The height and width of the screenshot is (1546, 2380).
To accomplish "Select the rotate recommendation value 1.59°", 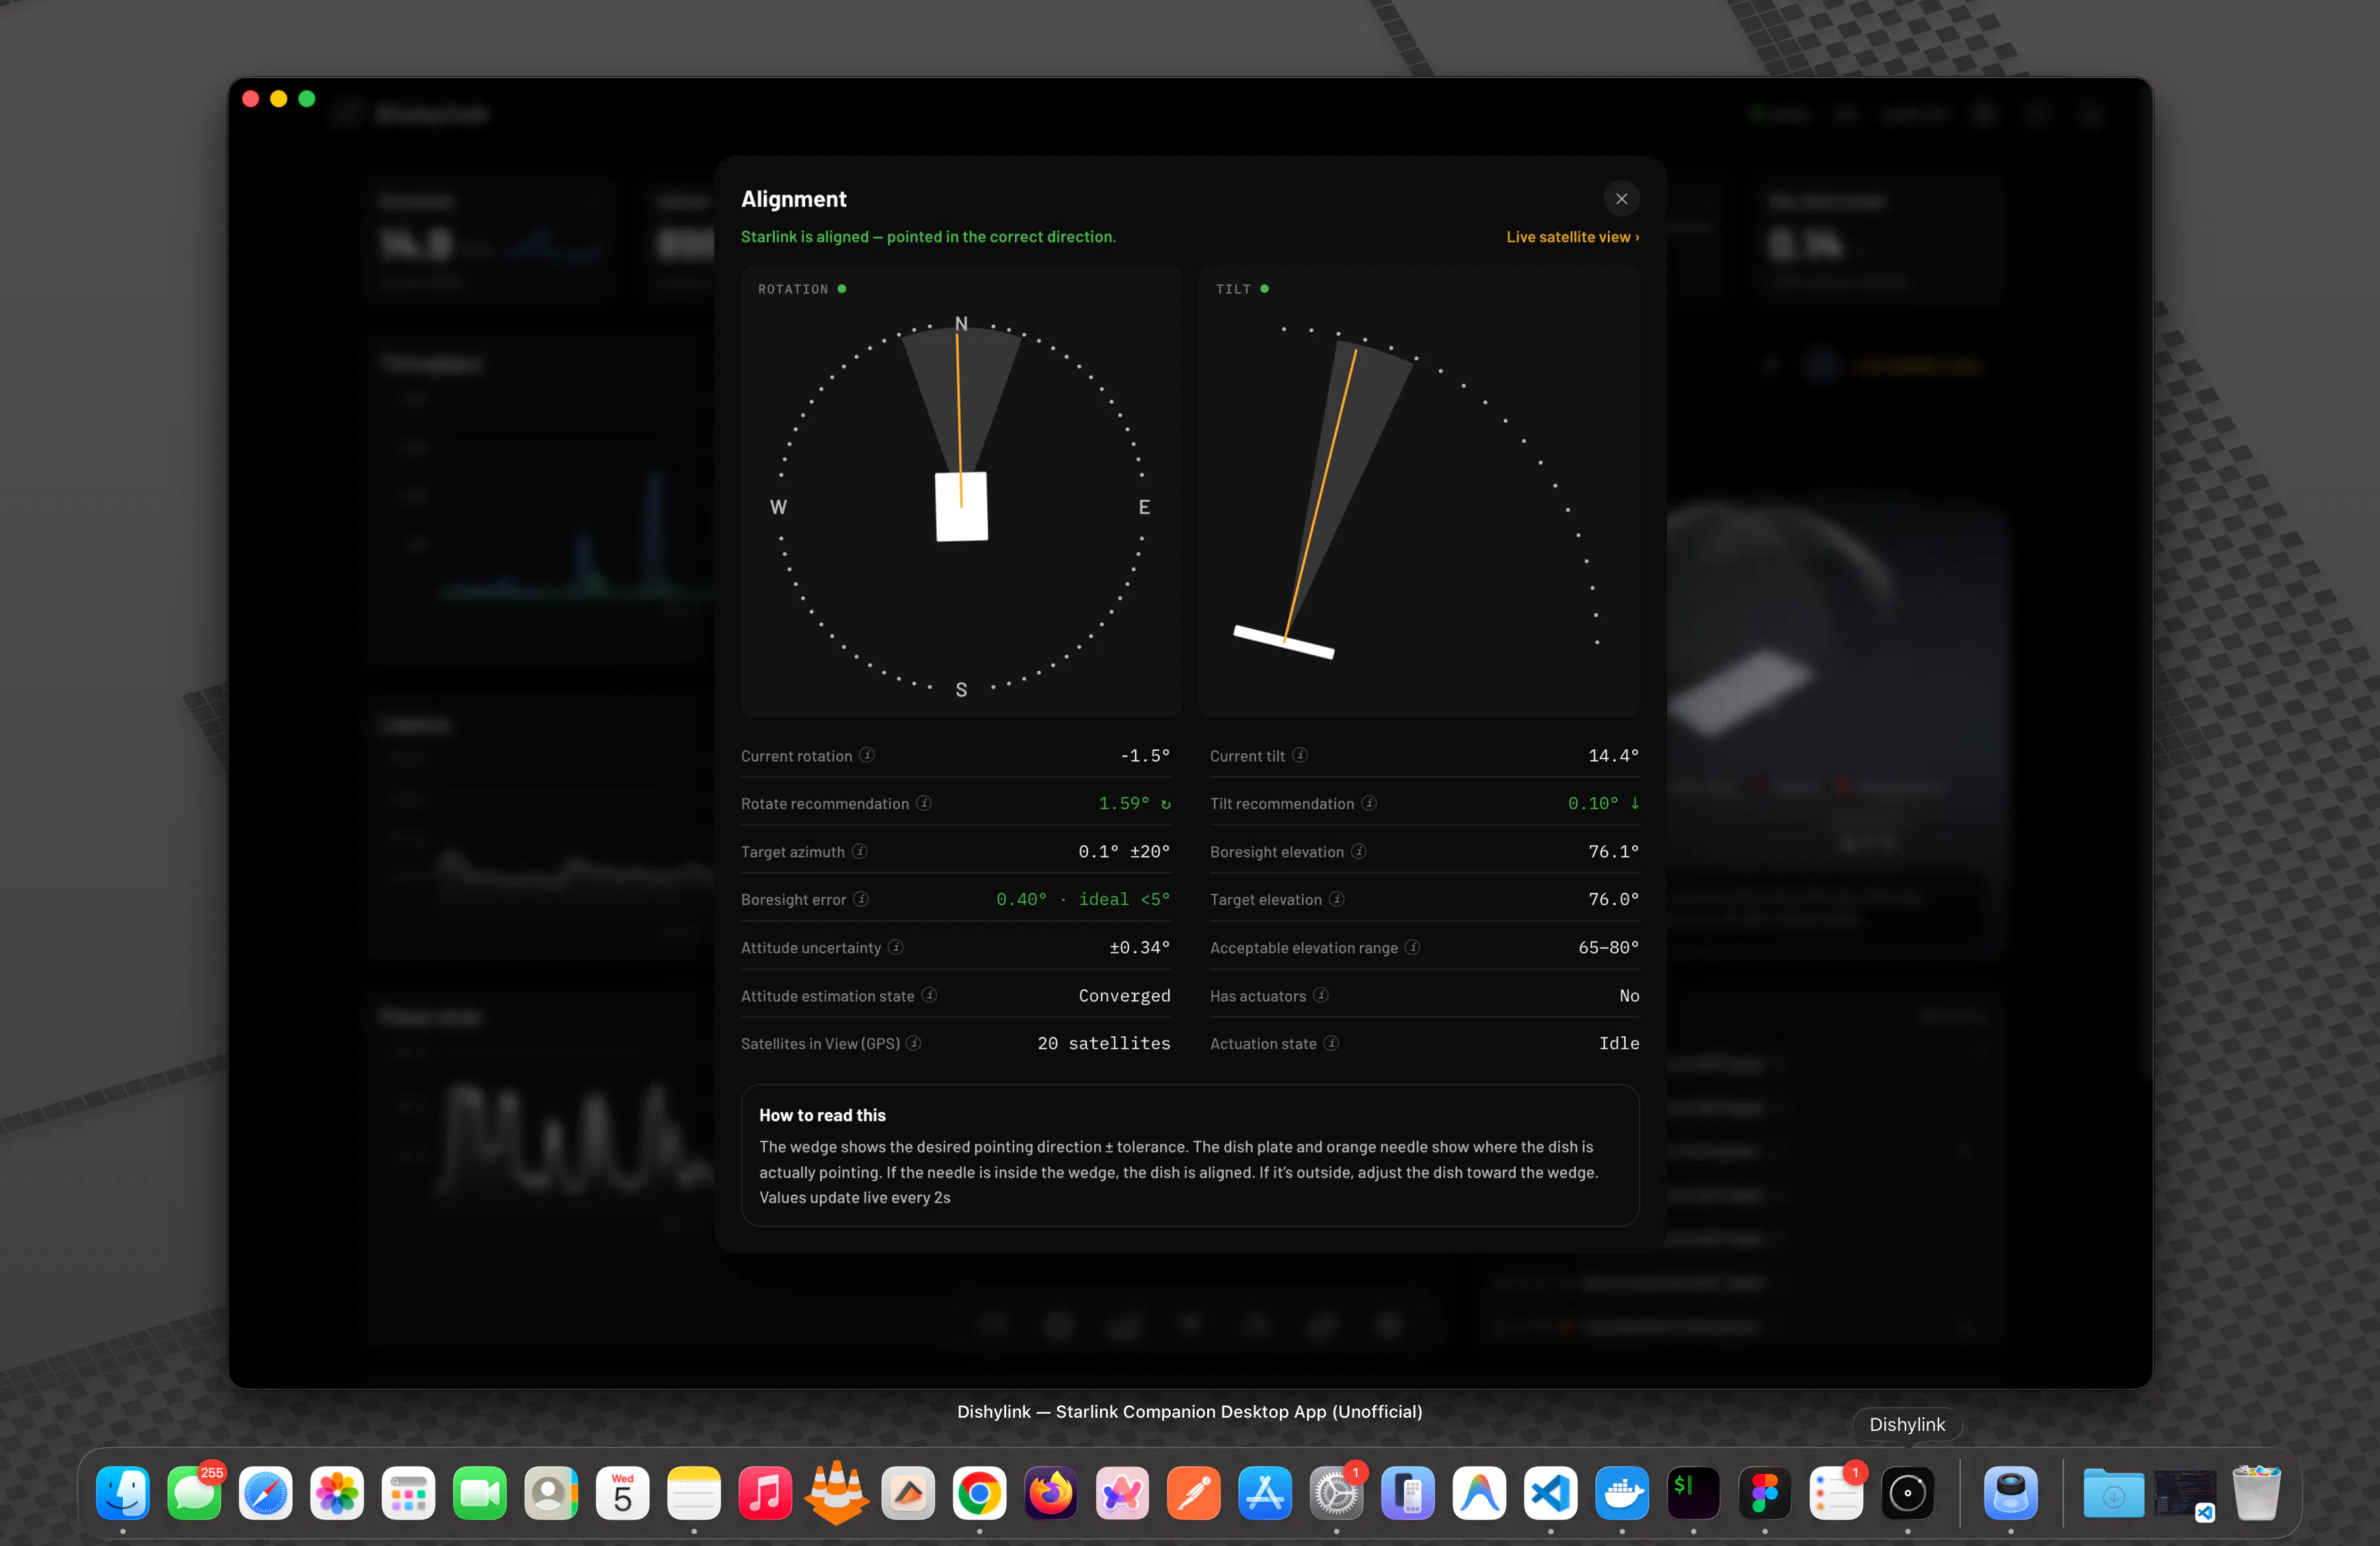I will 1124,804.
